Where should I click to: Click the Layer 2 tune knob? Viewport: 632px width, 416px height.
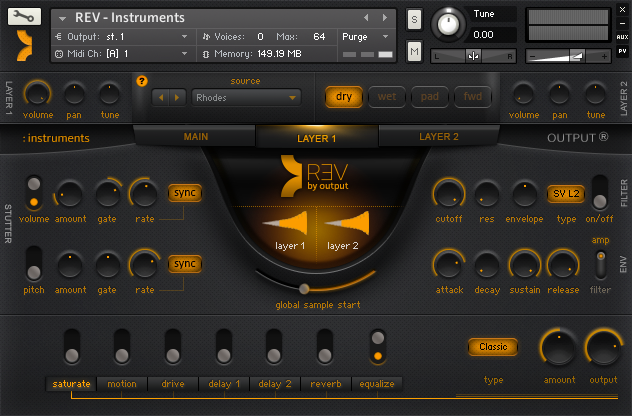[x=595, y=94]
